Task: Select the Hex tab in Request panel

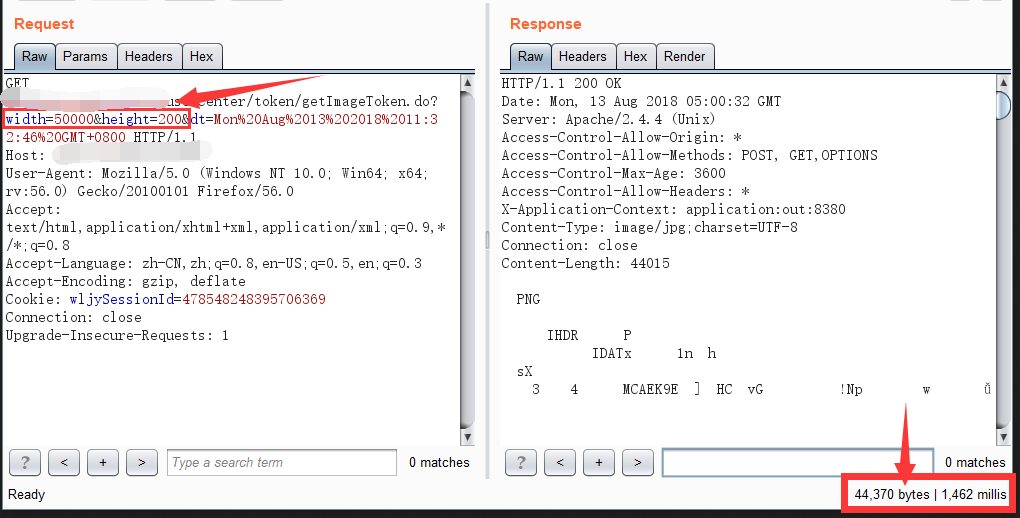Action: point(202,57)
